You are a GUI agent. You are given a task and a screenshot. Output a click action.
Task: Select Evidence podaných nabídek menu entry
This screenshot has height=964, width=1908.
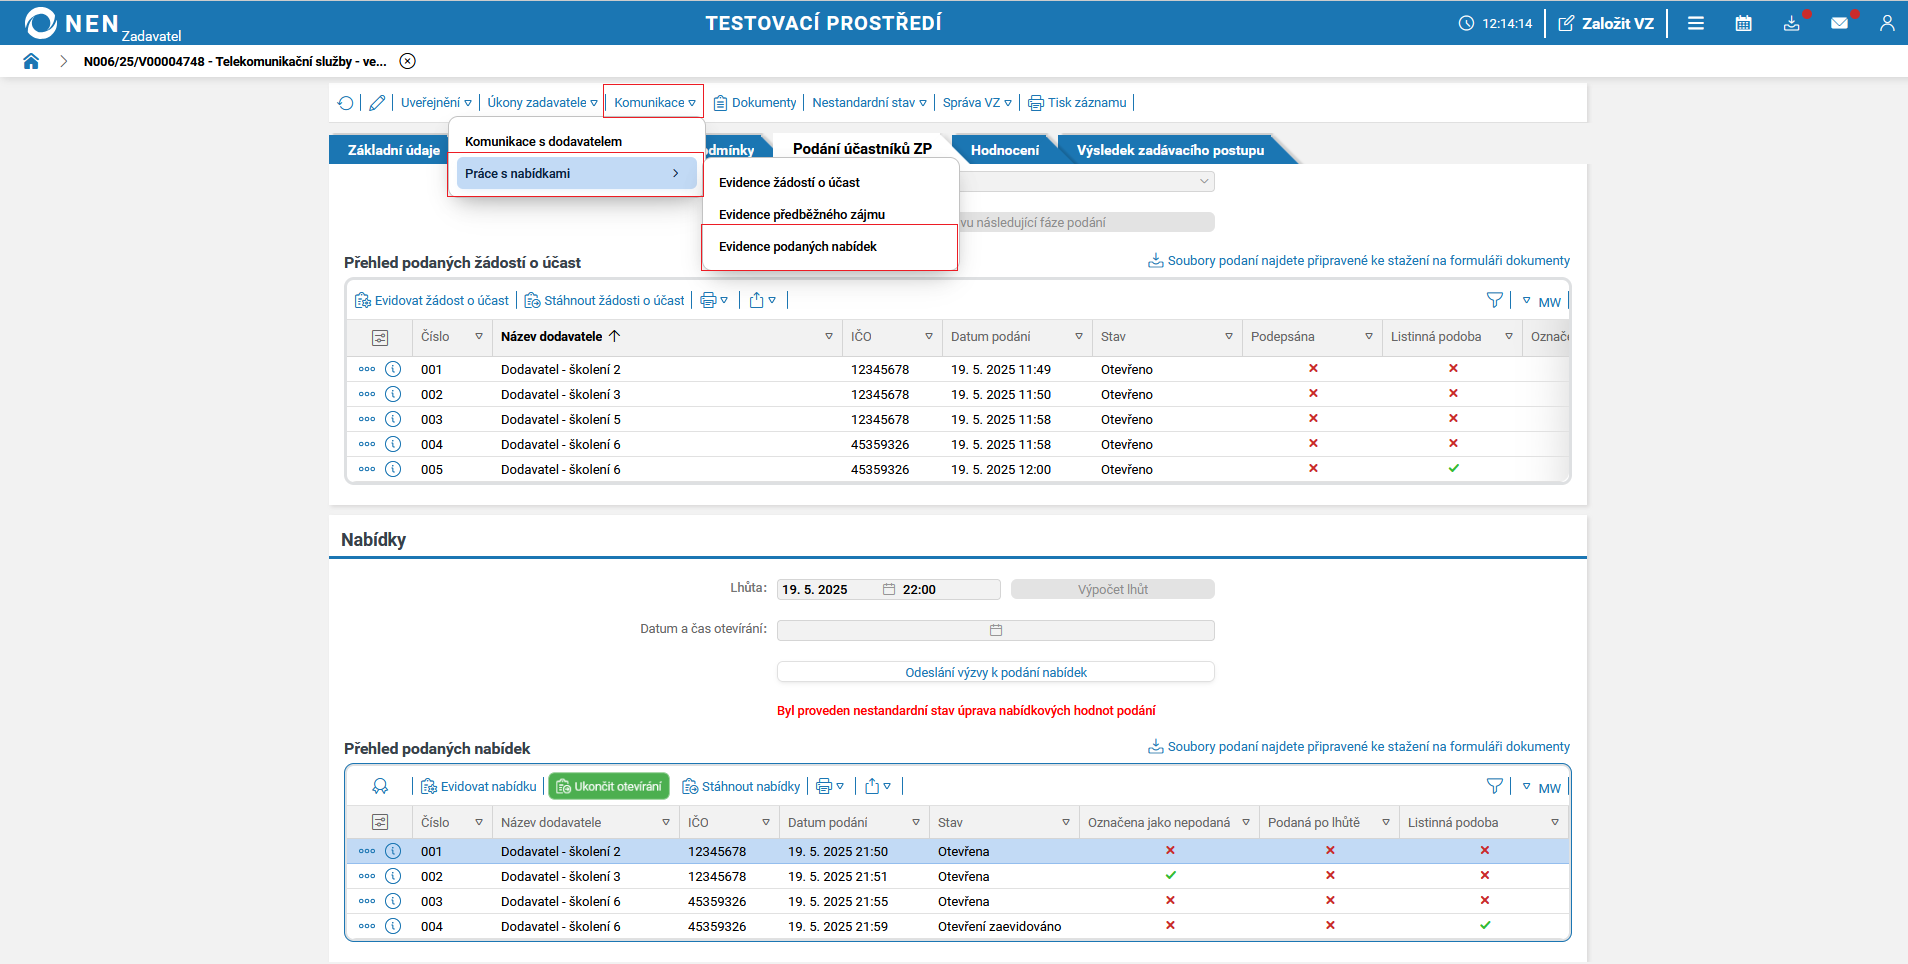797,247
